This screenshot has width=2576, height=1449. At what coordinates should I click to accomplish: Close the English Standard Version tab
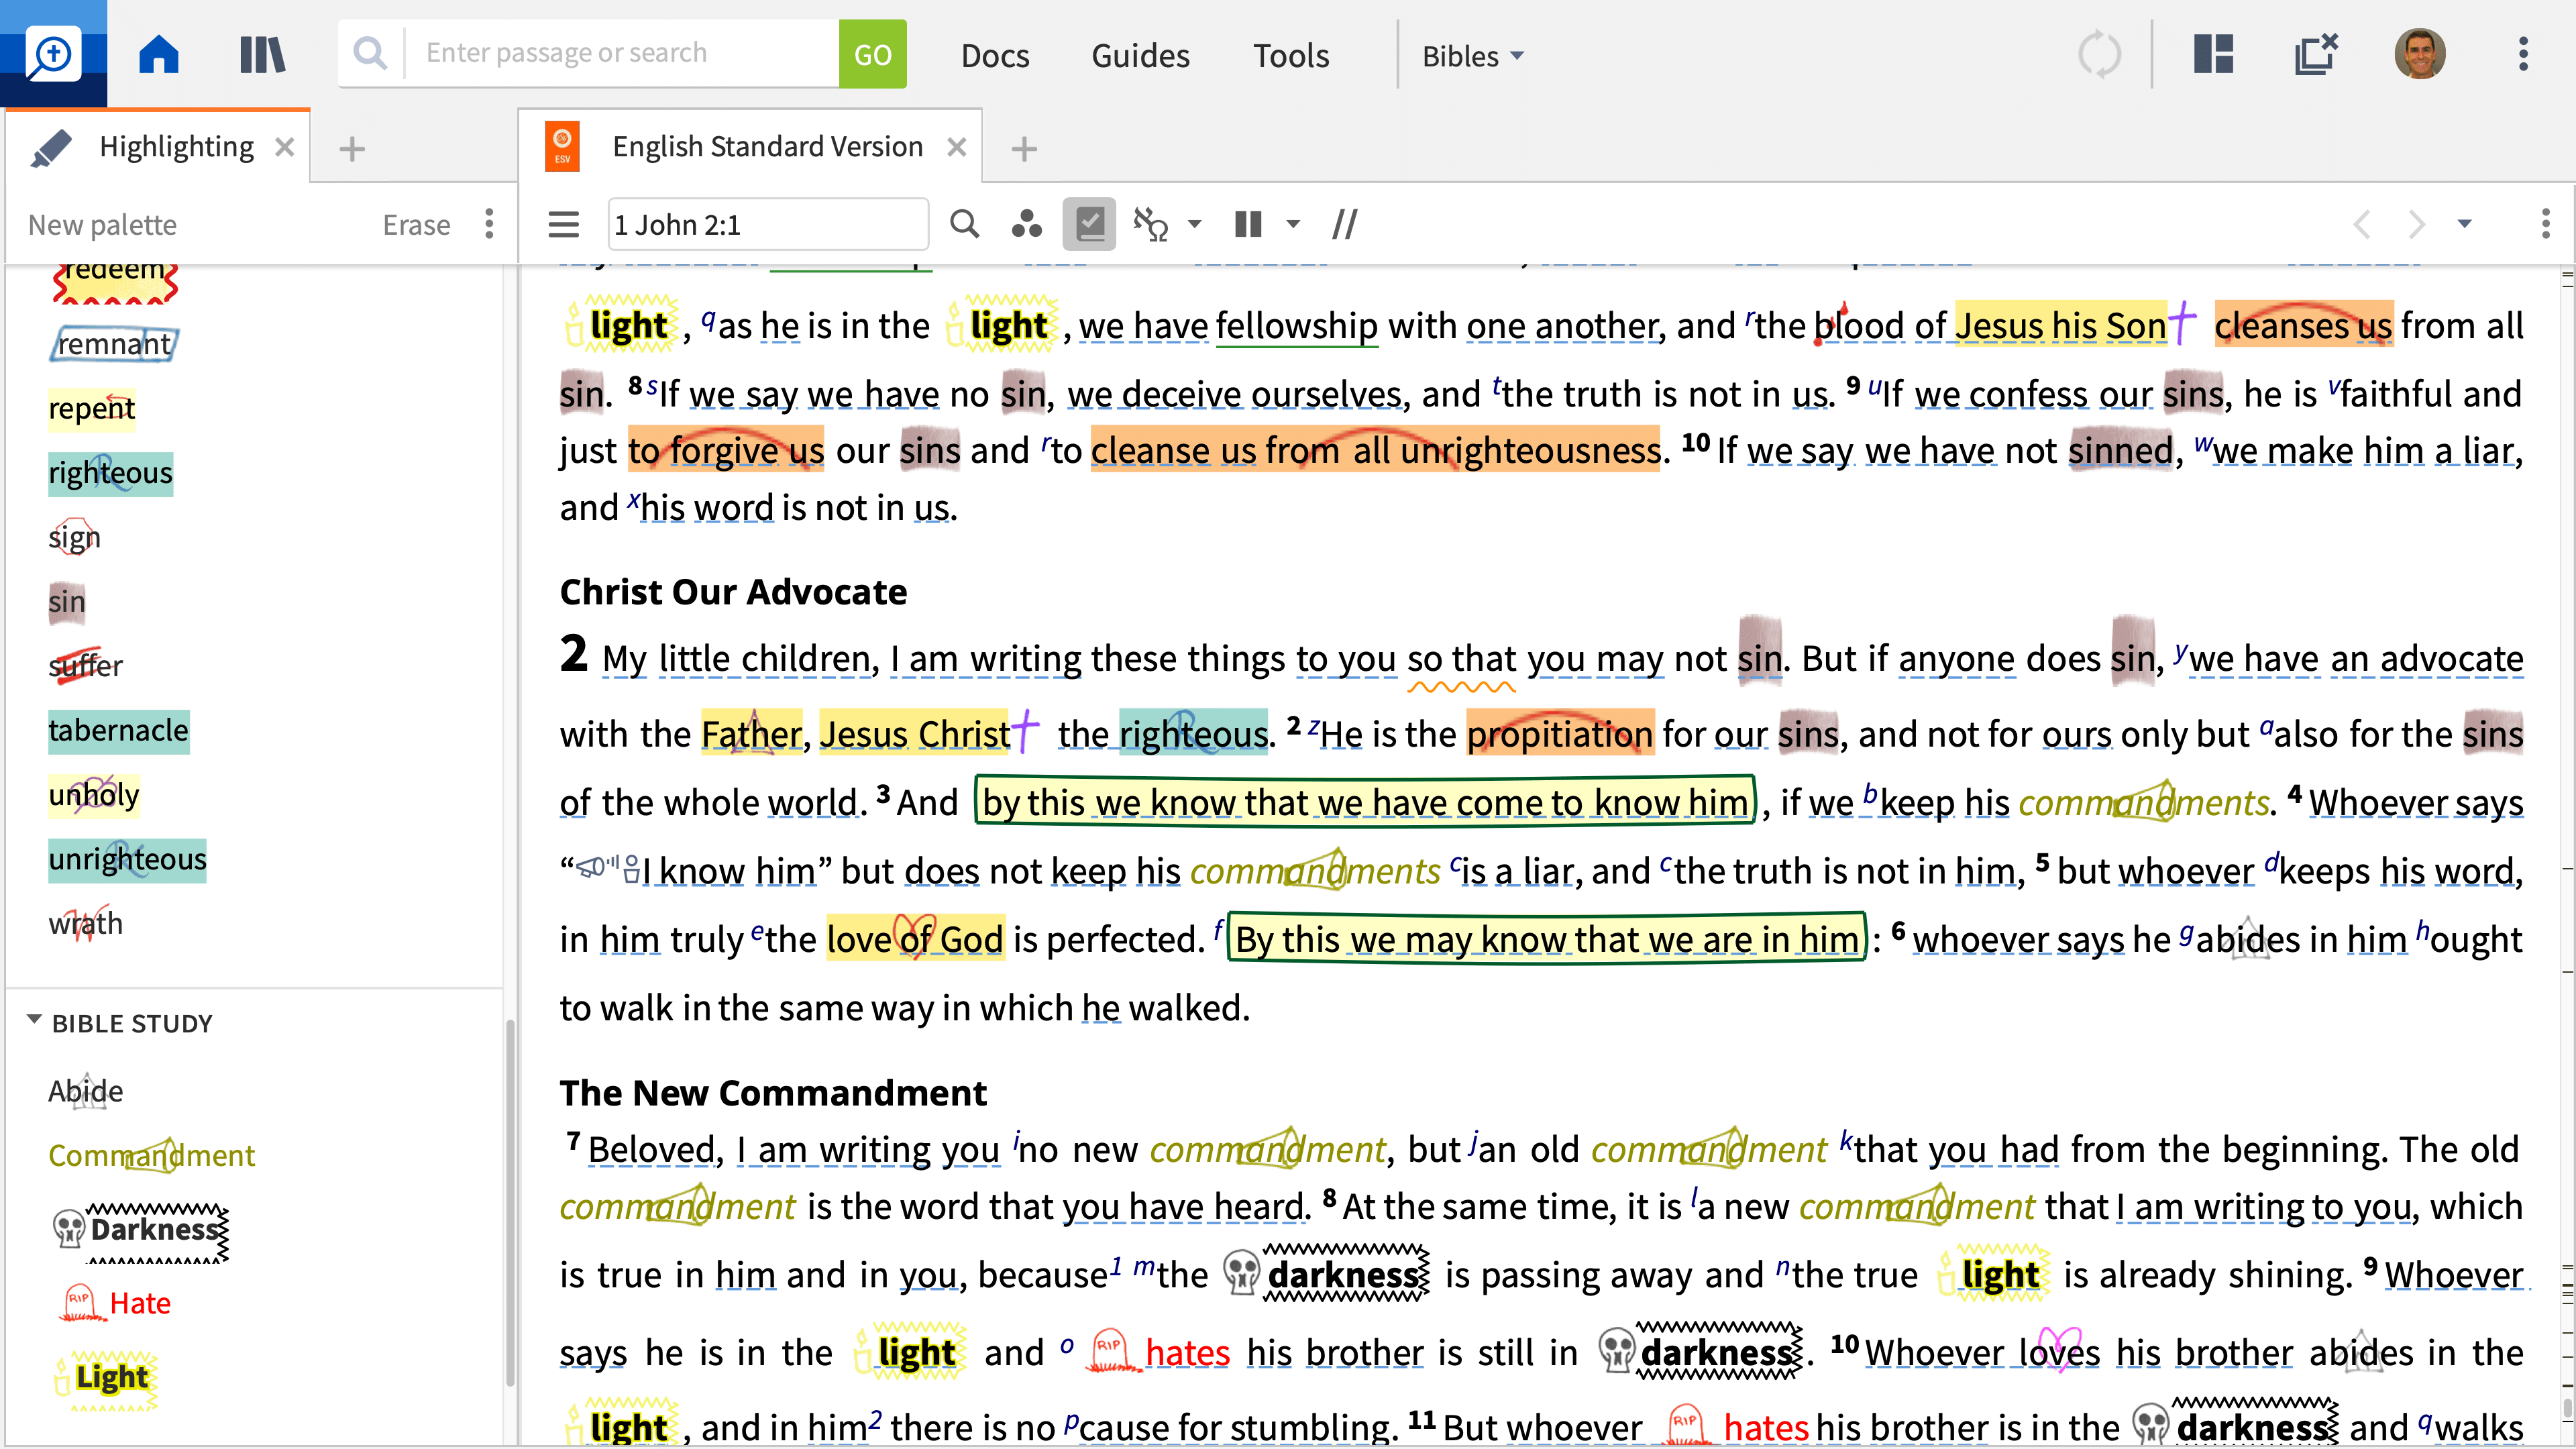point(957,147)
